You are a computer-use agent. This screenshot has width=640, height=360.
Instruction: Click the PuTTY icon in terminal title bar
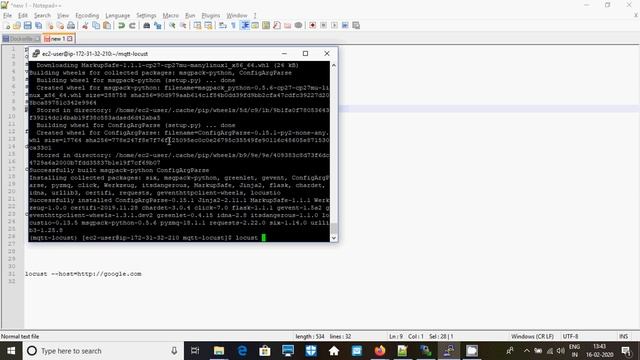pos(36,53)
